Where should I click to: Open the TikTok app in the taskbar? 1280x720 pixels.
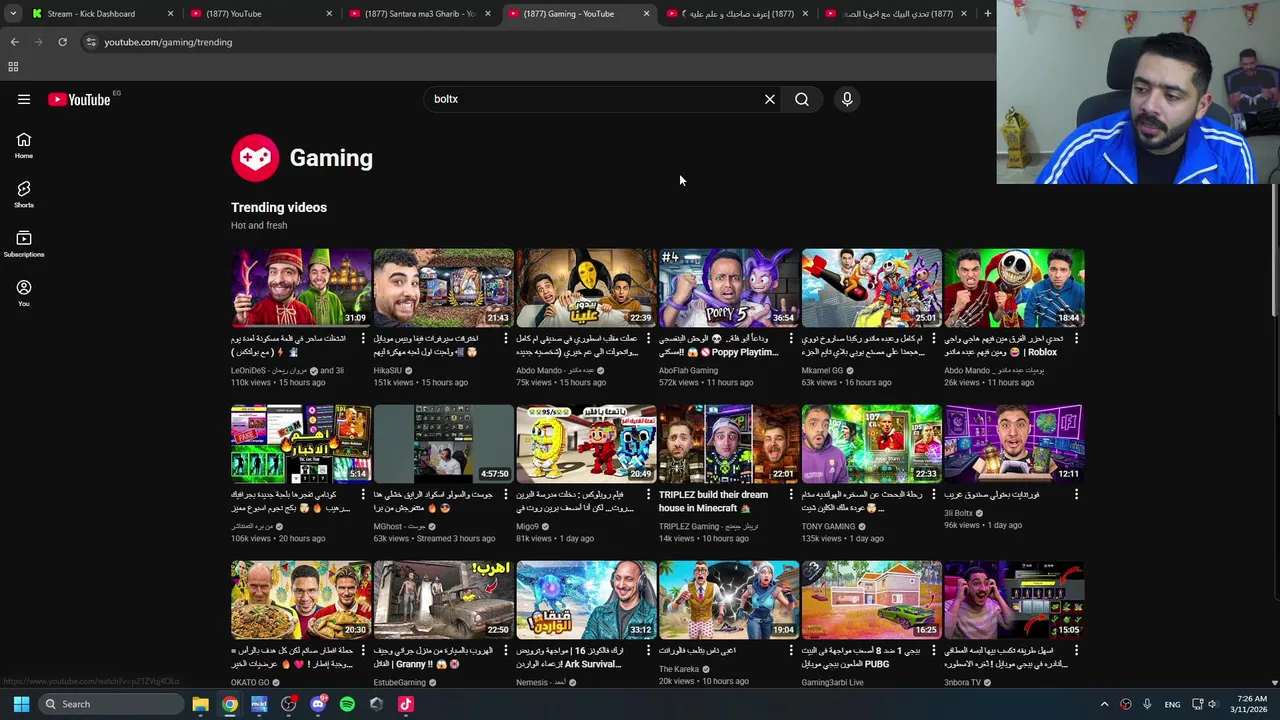405,704
